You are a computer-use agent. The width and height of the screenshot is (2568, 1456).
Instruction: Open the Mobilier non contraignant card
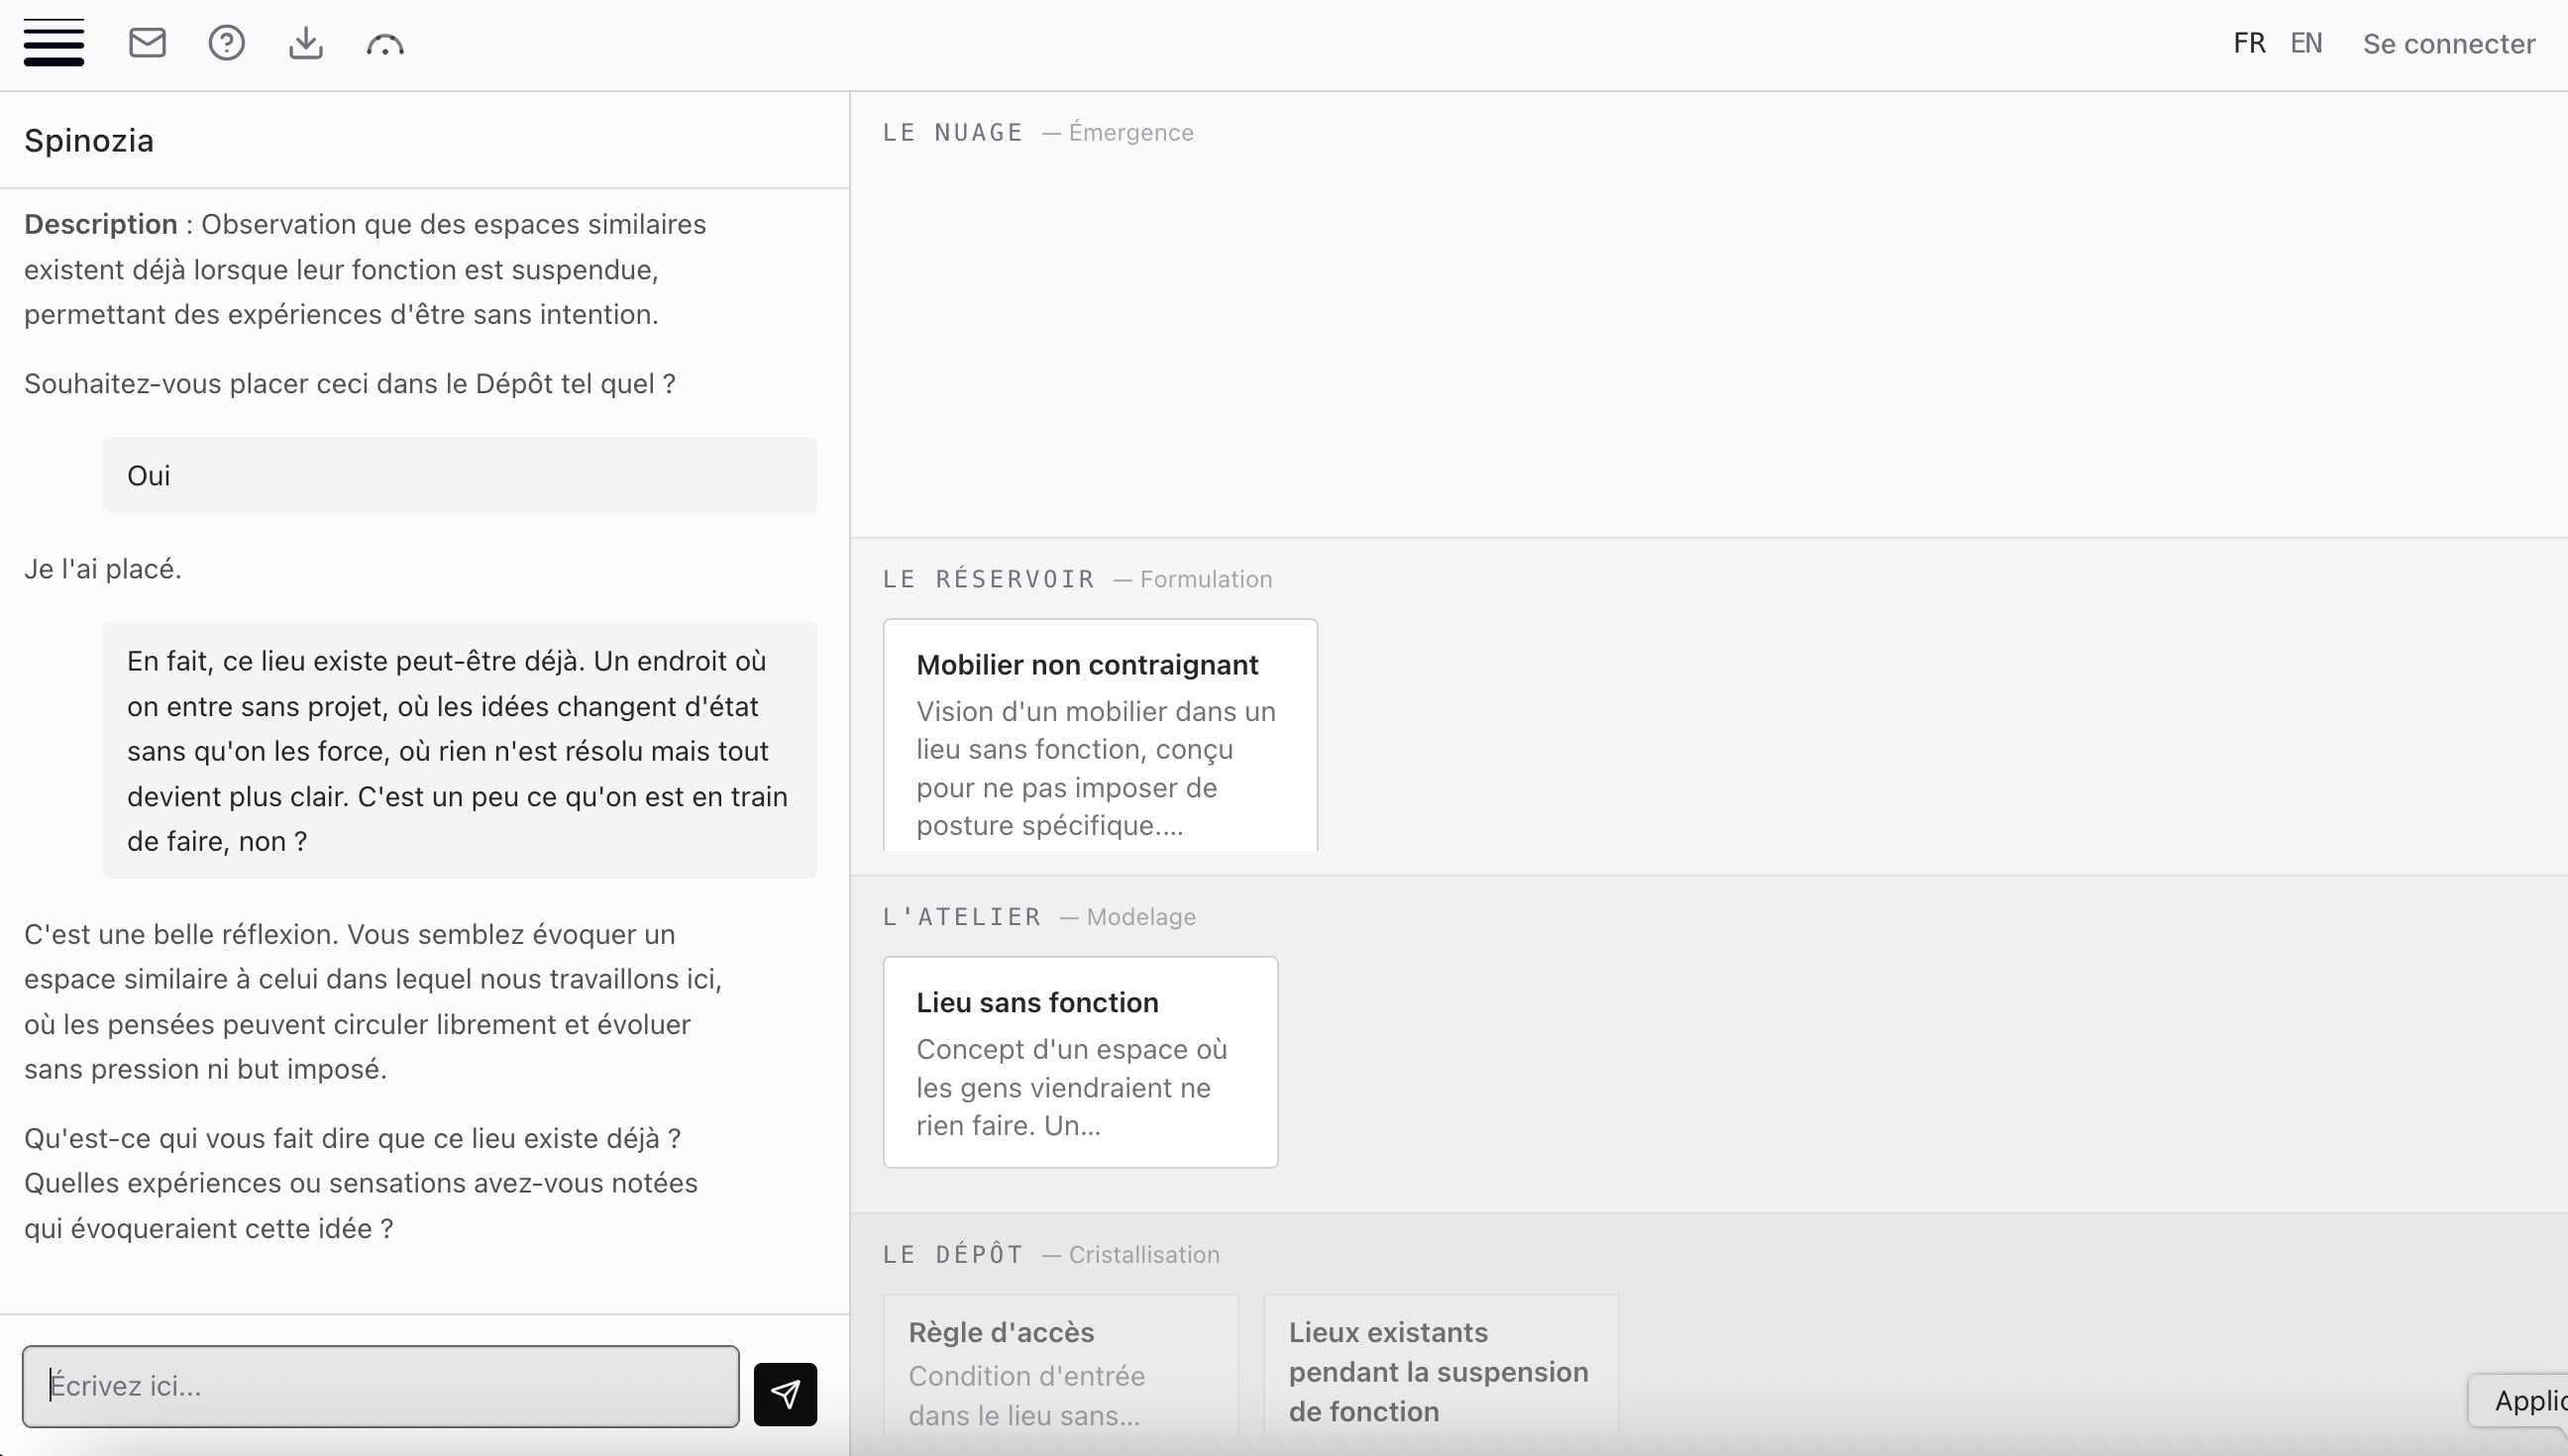pyautogui.click(x=1099, y=735)
